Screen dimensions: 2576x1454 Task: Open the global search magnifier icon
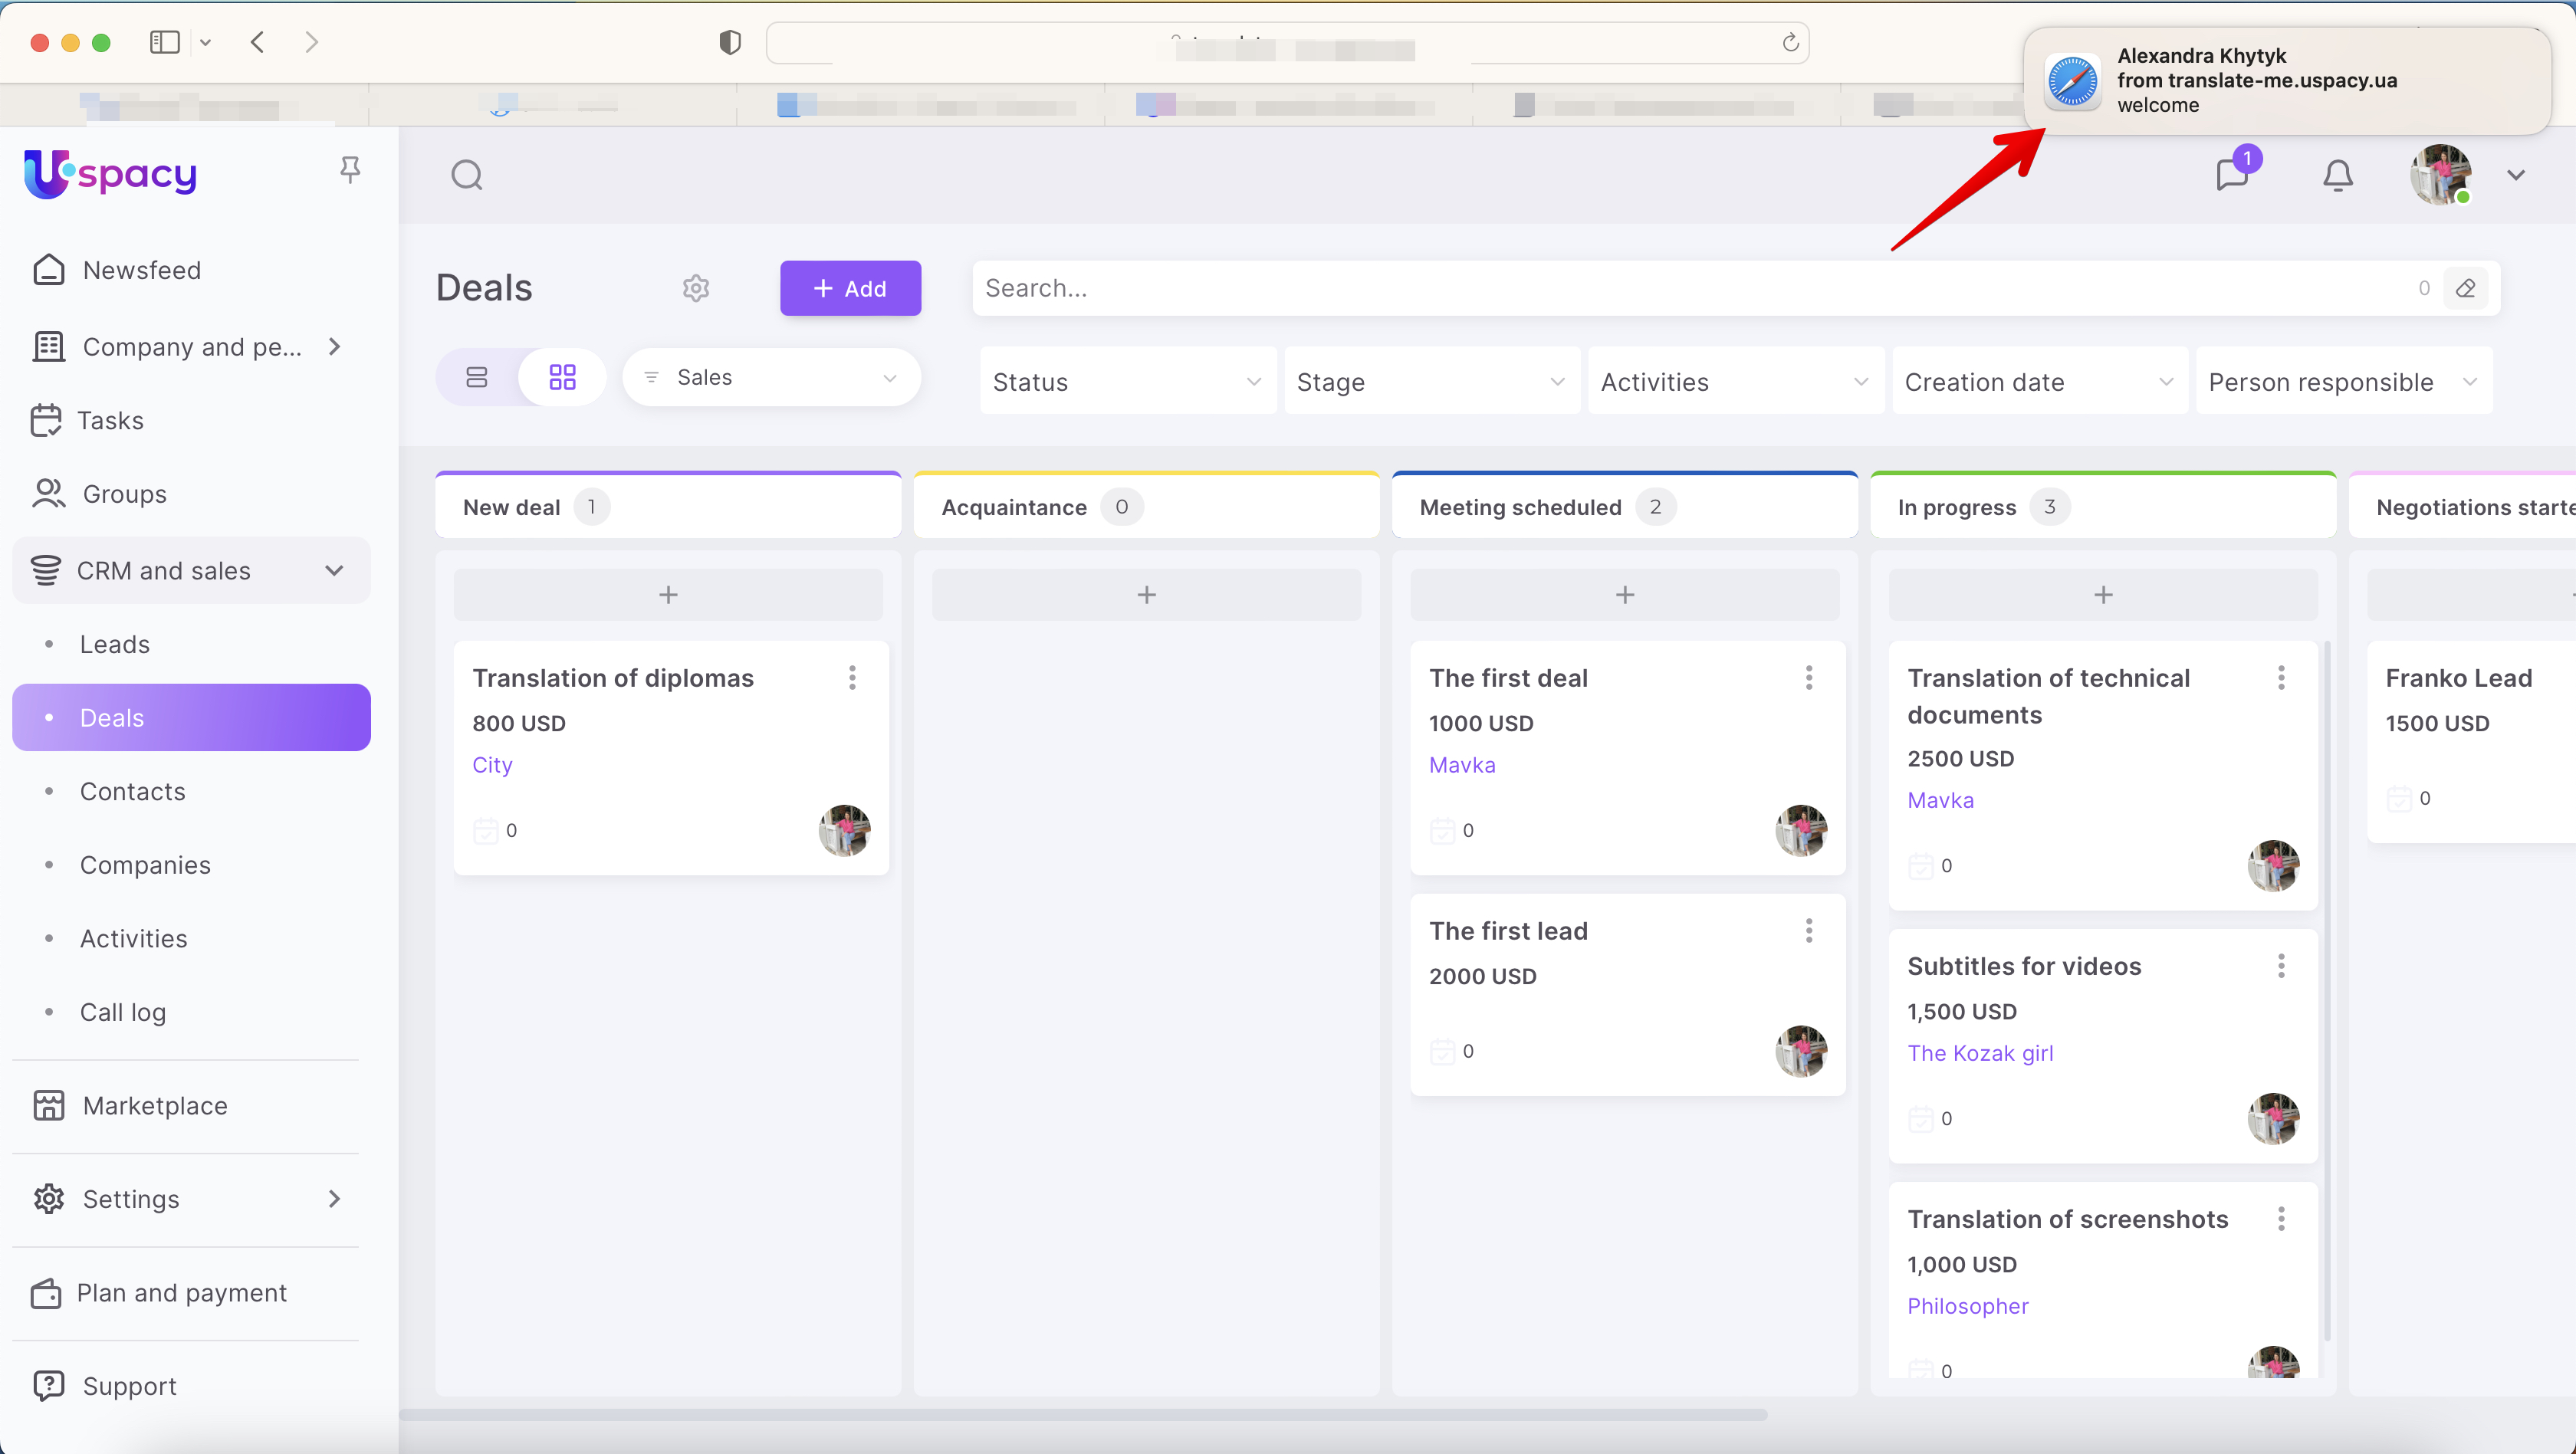[x=467, y=176]
